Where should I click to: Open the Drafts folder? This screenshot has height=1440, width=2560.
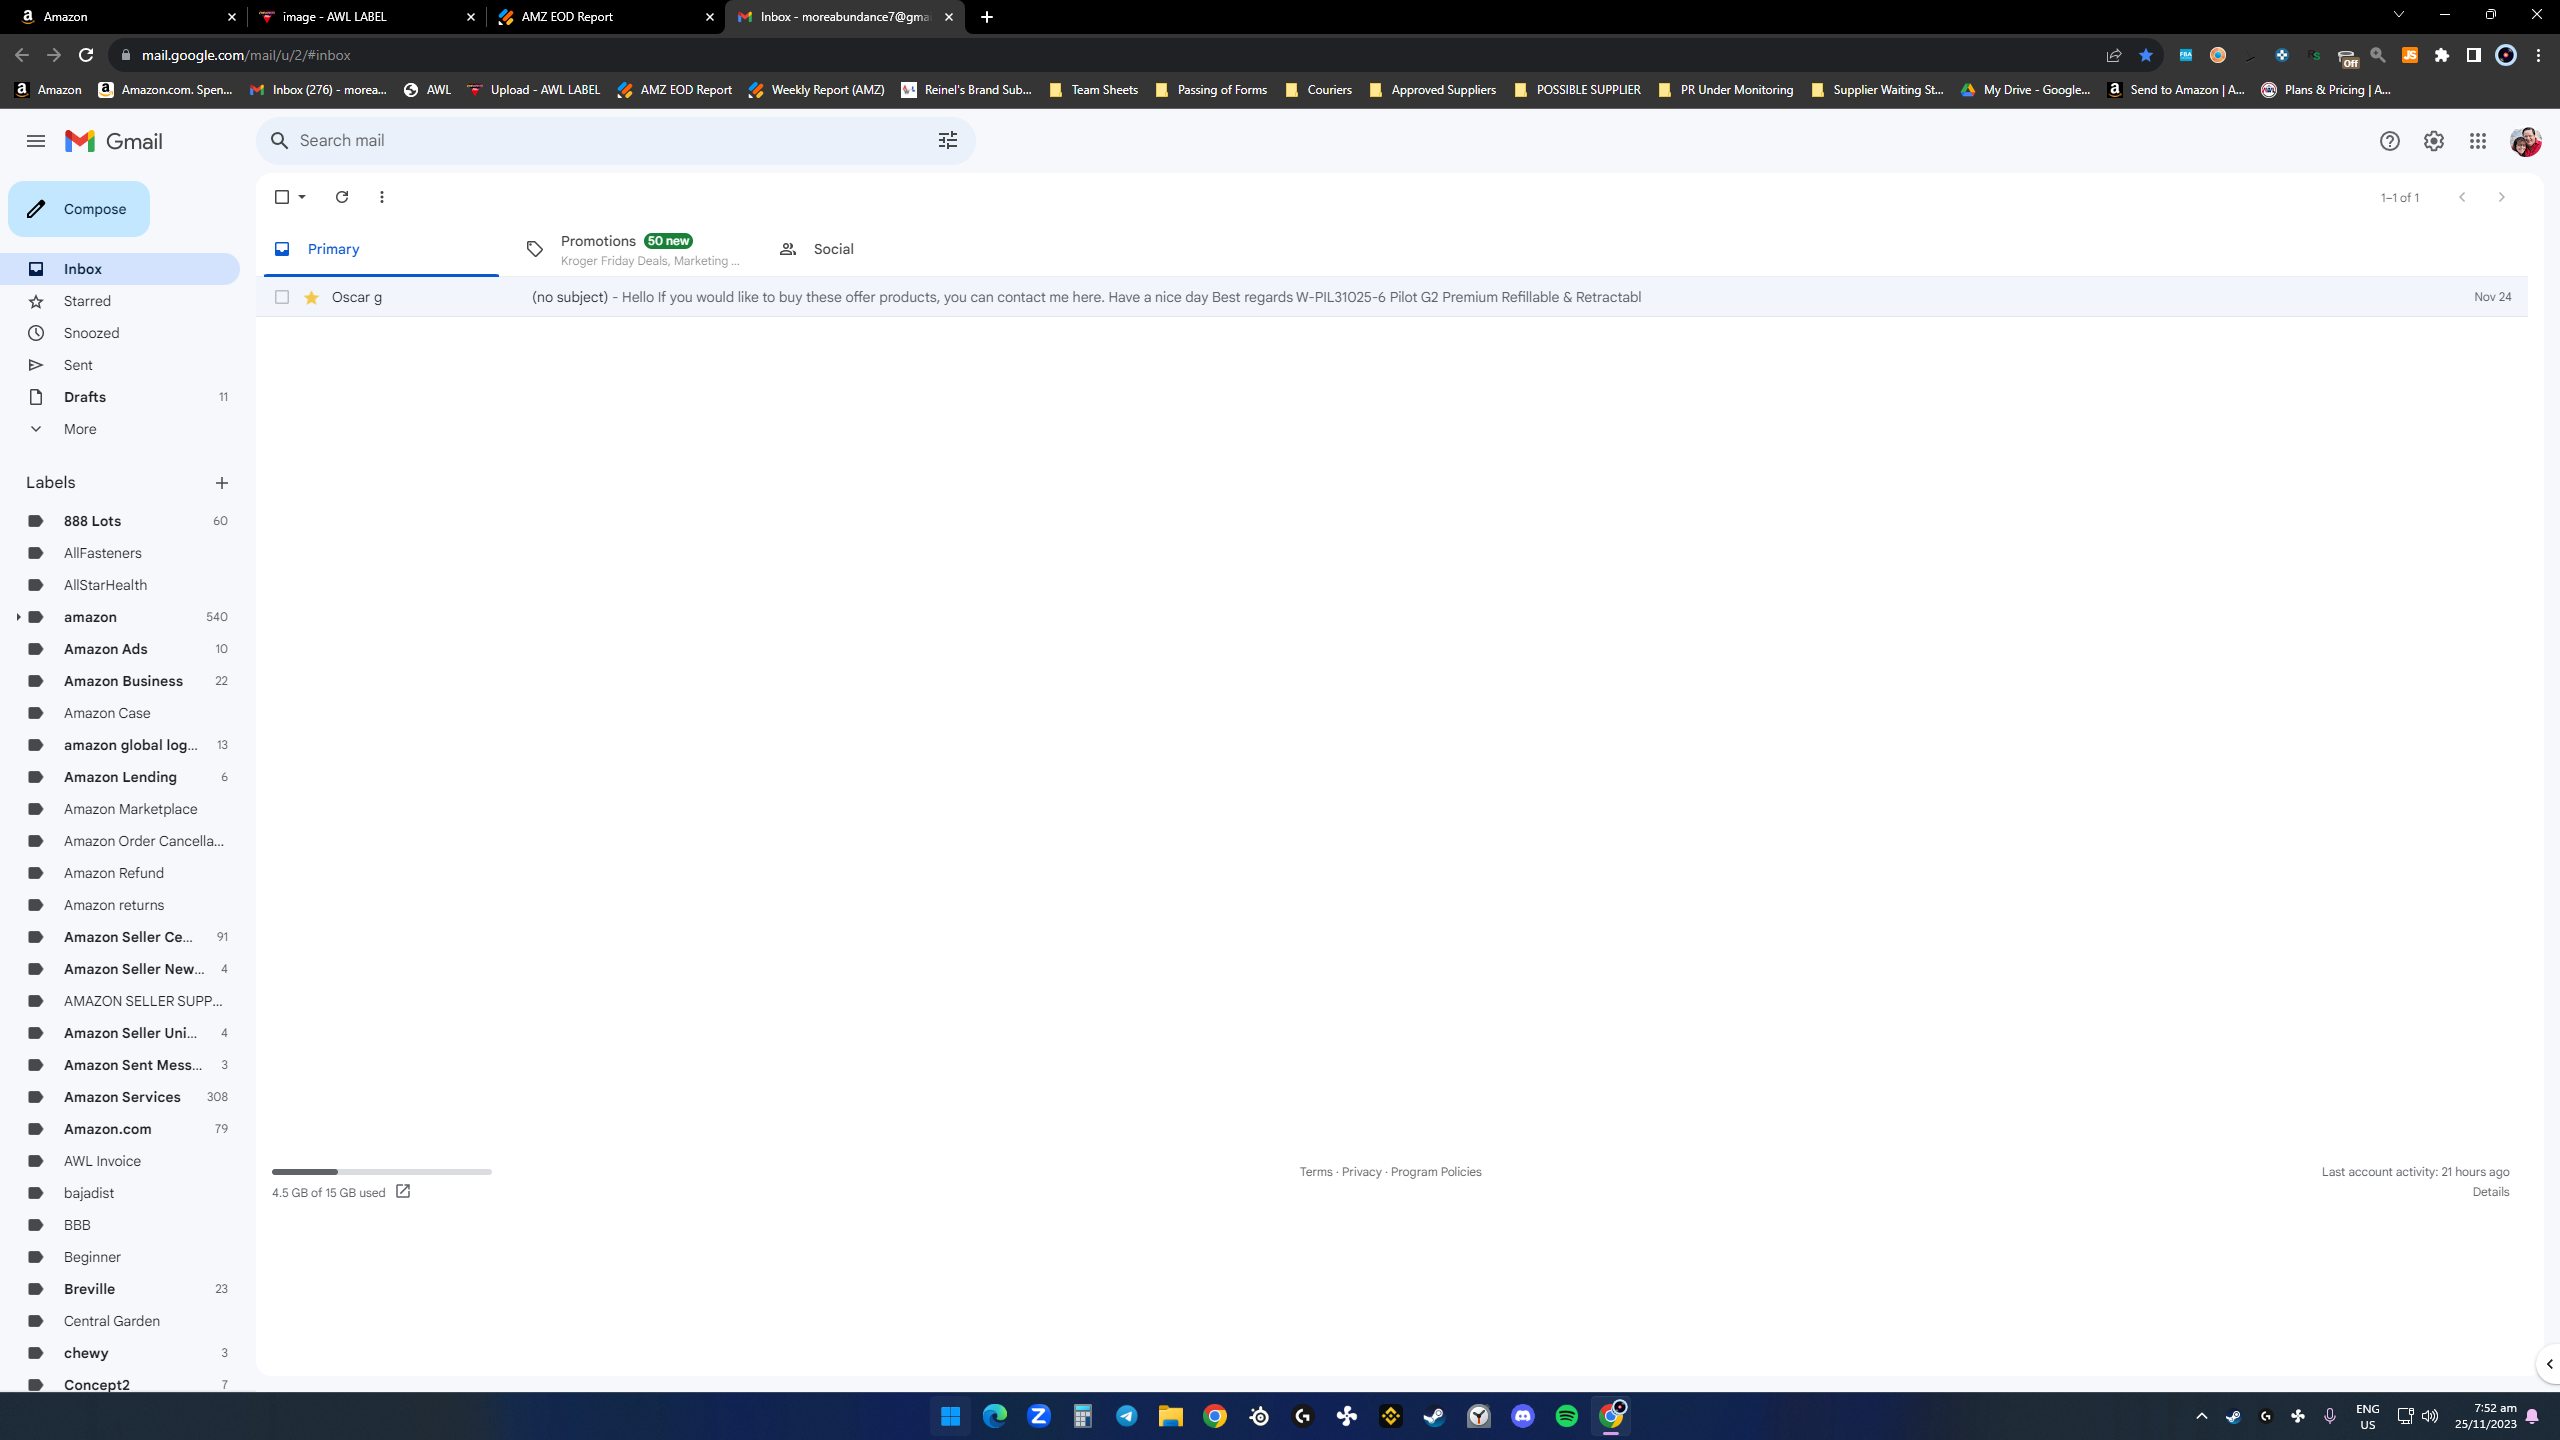pyautogui.click(x=120, y=397)
